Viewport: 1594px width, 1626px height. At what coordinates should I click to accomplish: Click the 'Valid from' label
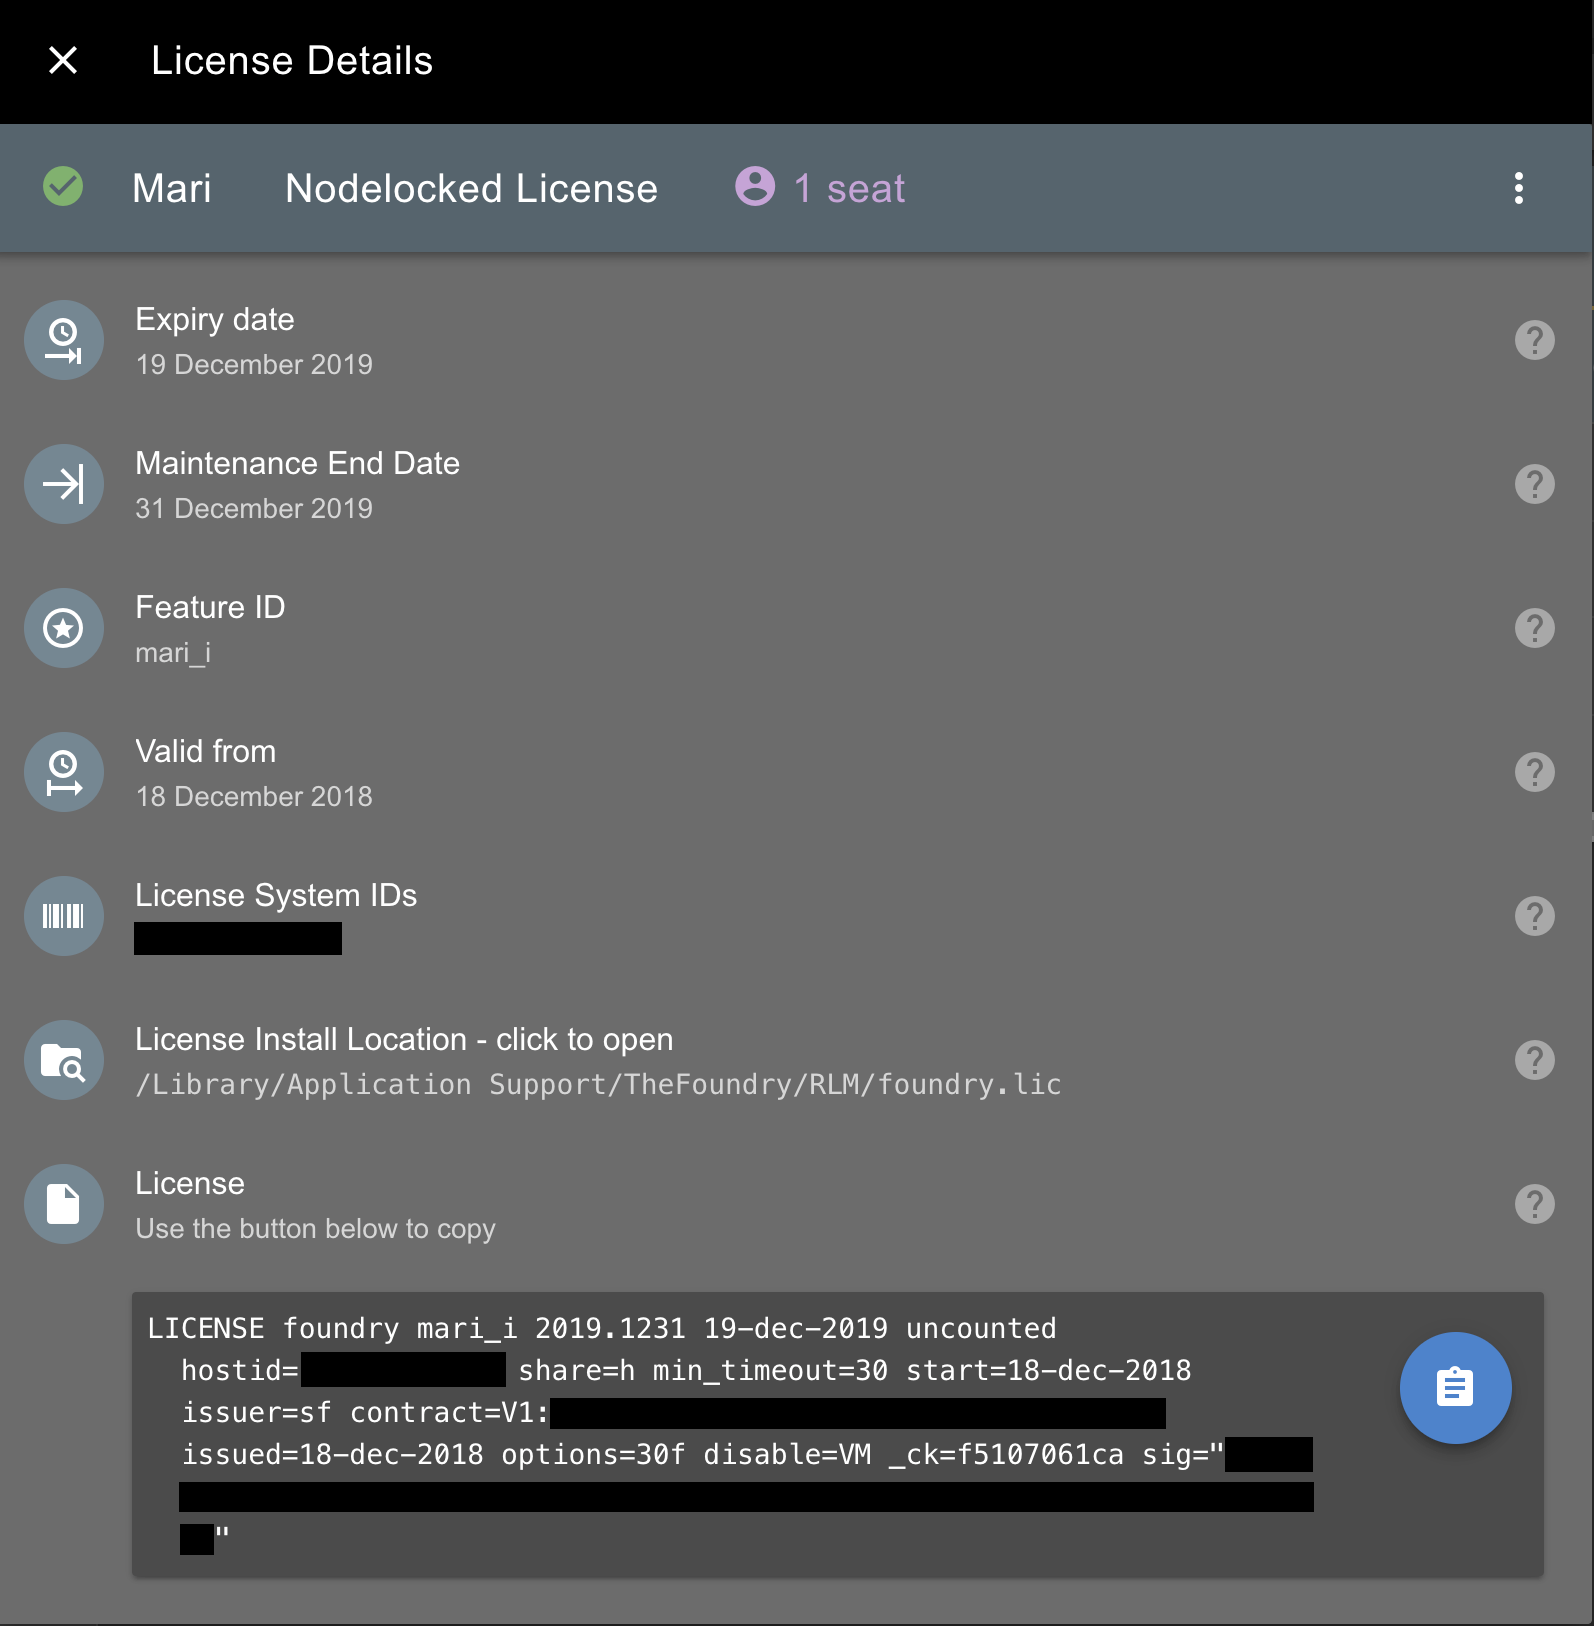coord(205,751)
